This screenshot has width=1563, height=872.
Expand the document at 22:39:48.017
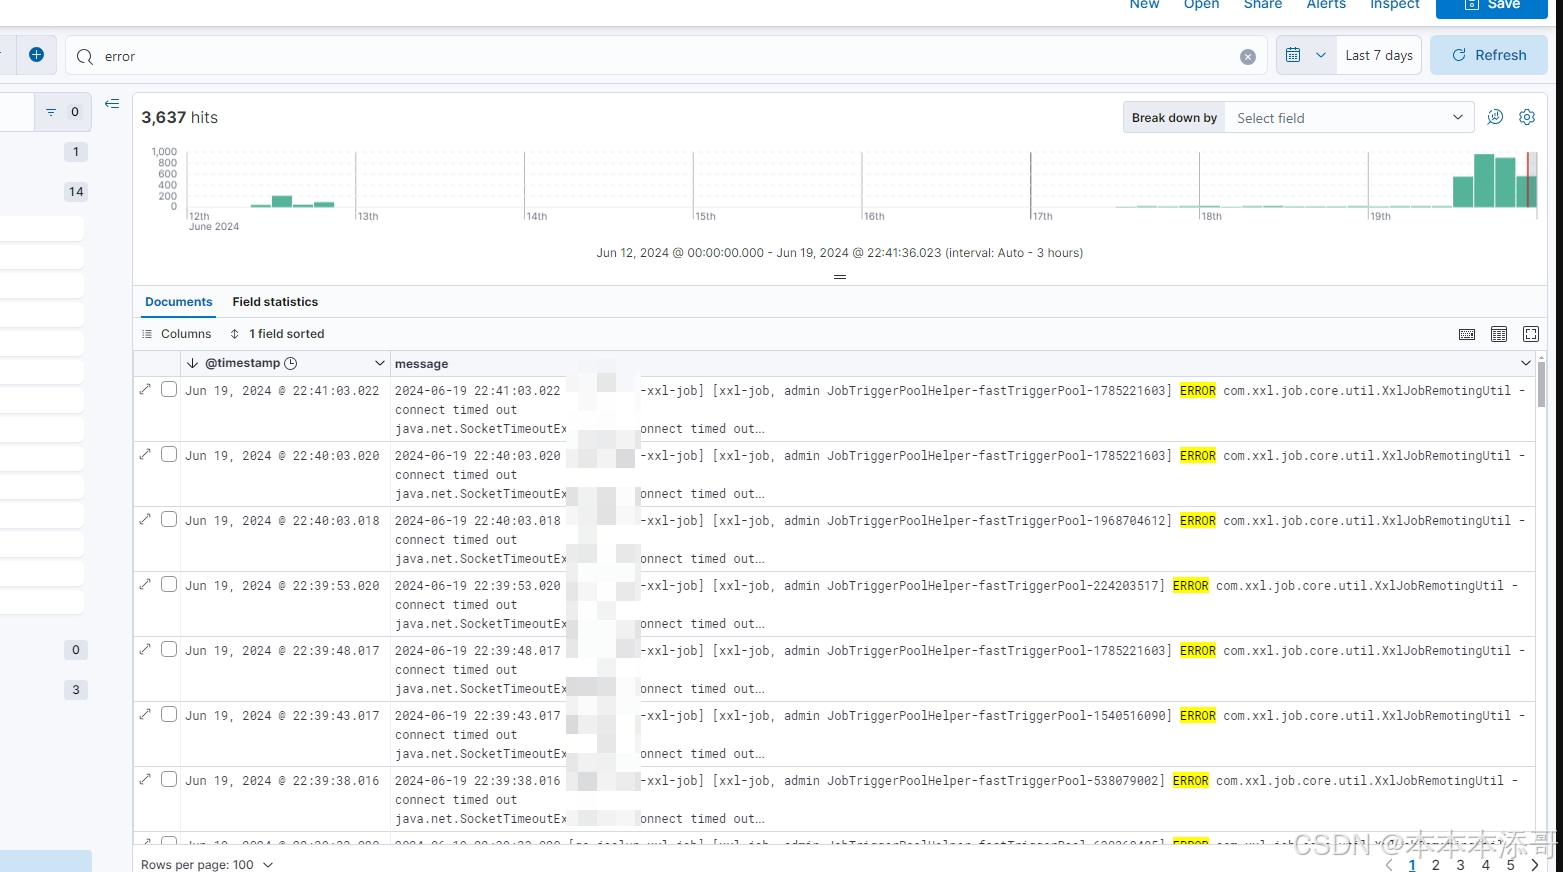[145, 649]
